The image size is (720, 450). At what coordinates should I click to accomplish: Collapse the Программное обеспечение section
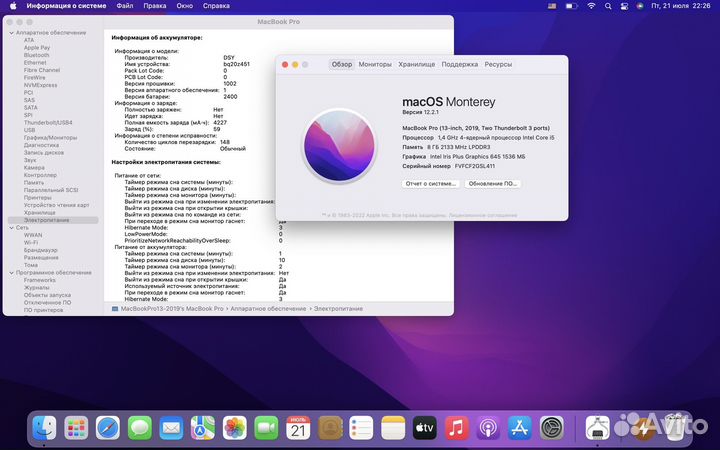point(11,272)
